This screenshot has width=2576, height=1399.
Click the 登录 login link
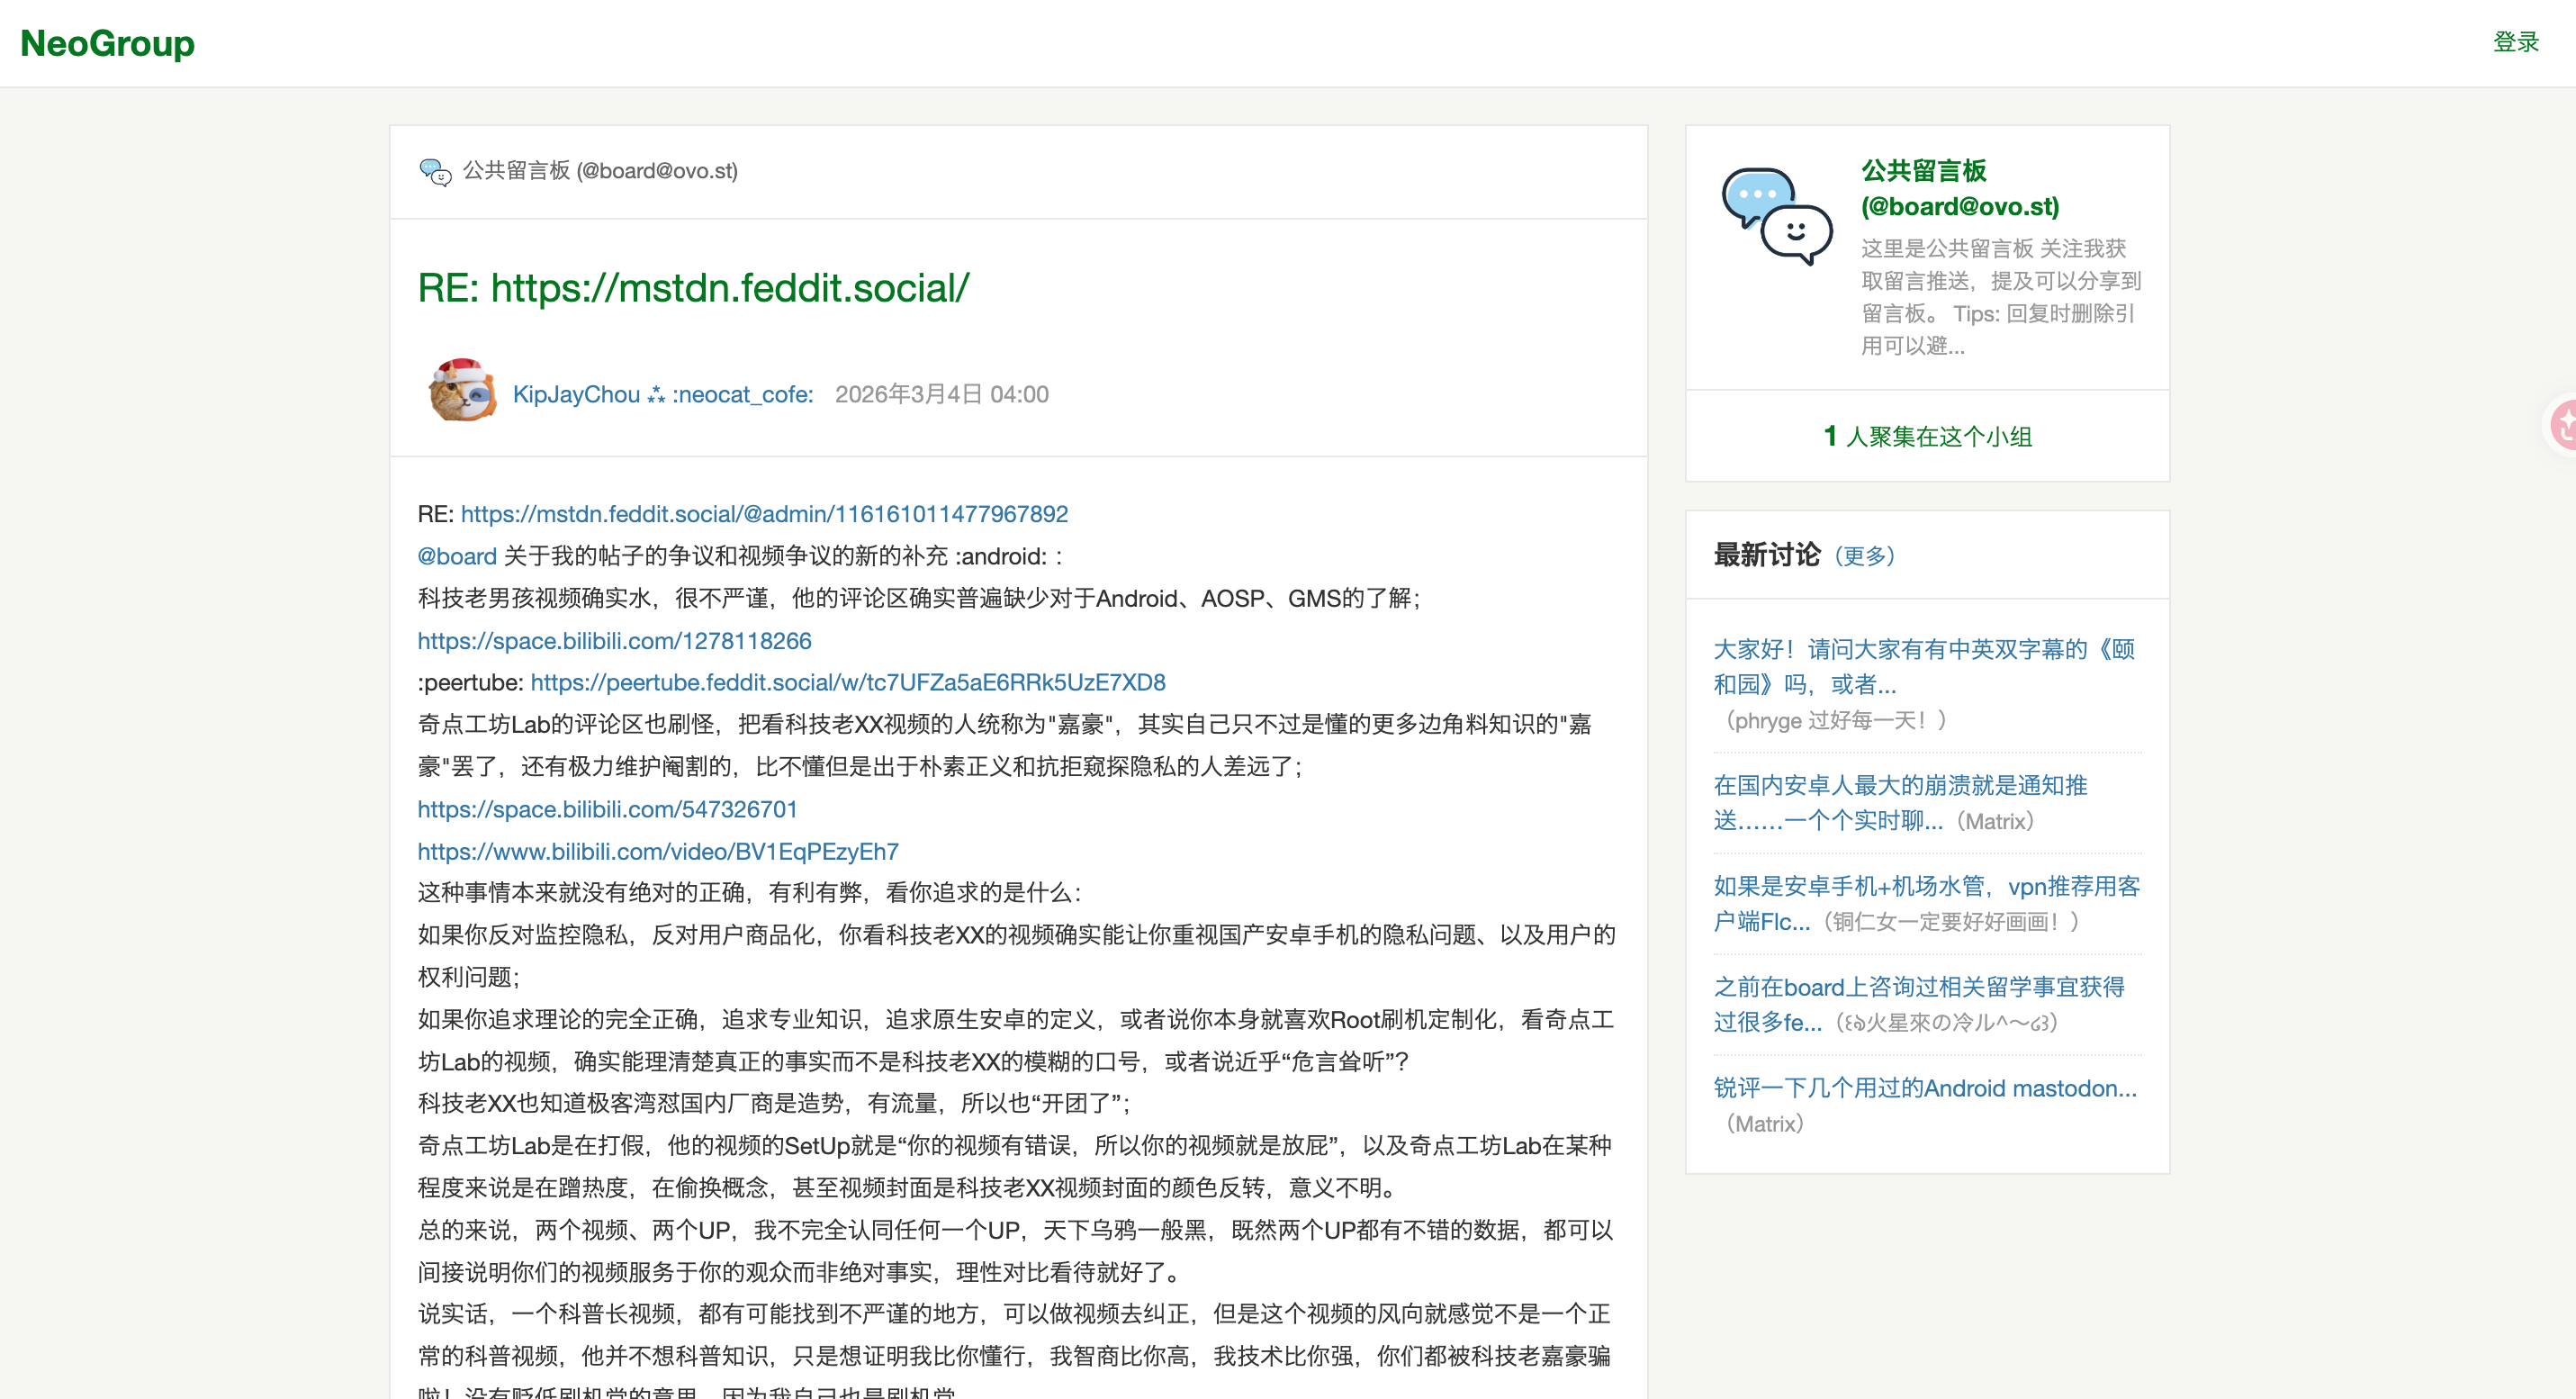pos(2515,42)
